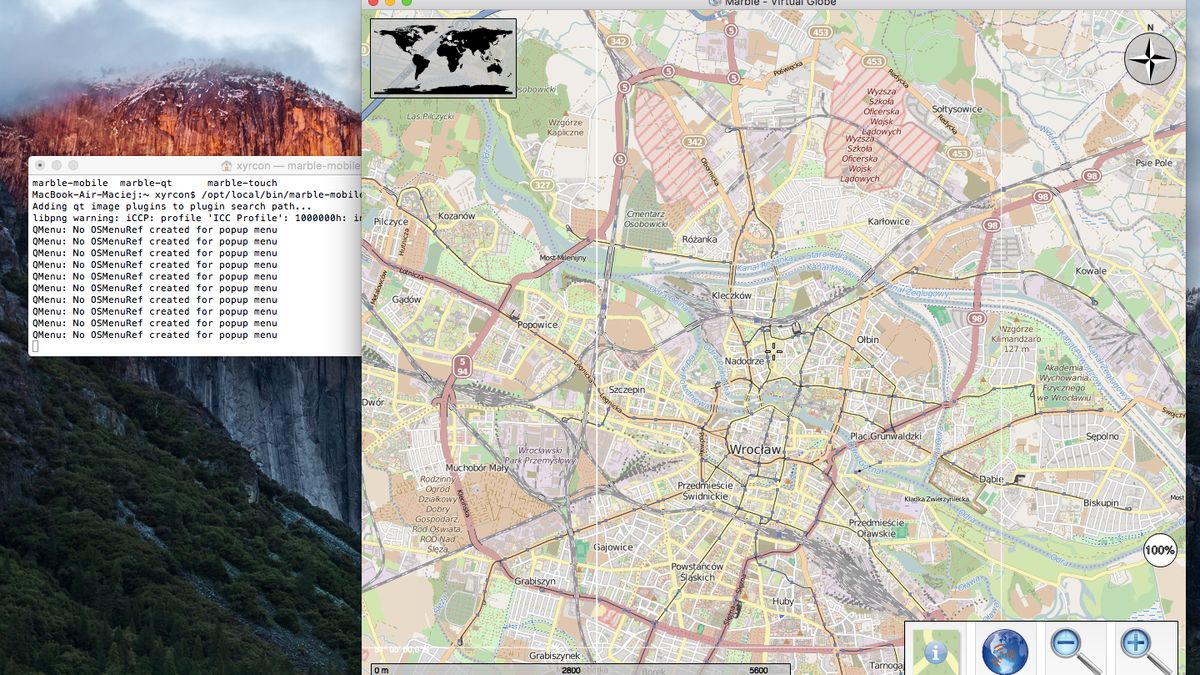Click the 'Gądów' label on map
The image size is (1200, 675).
407,299
